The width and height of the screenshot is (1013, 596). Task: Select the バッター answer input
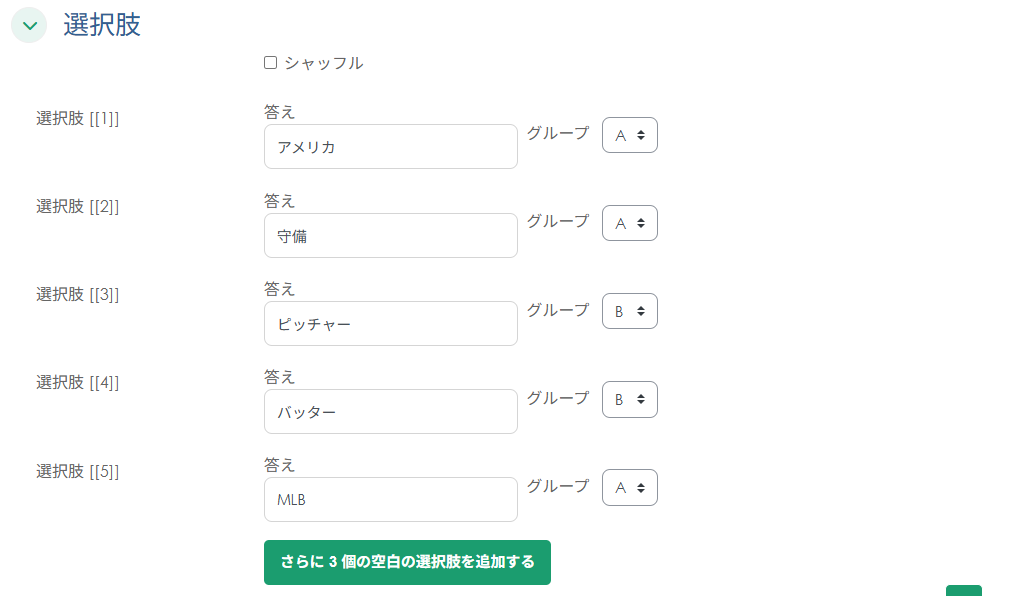(x=390, y=411)
